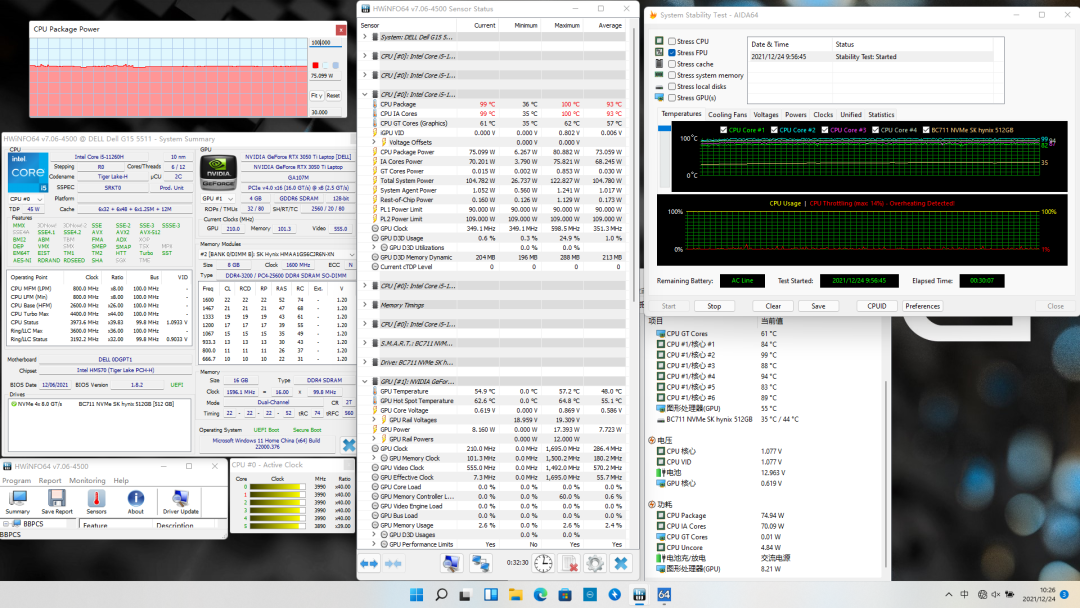The height and width of the screenshot is (608, 1080).
Task: Open Help menu in HWiNFO64
Action: (x=121, y=481)
